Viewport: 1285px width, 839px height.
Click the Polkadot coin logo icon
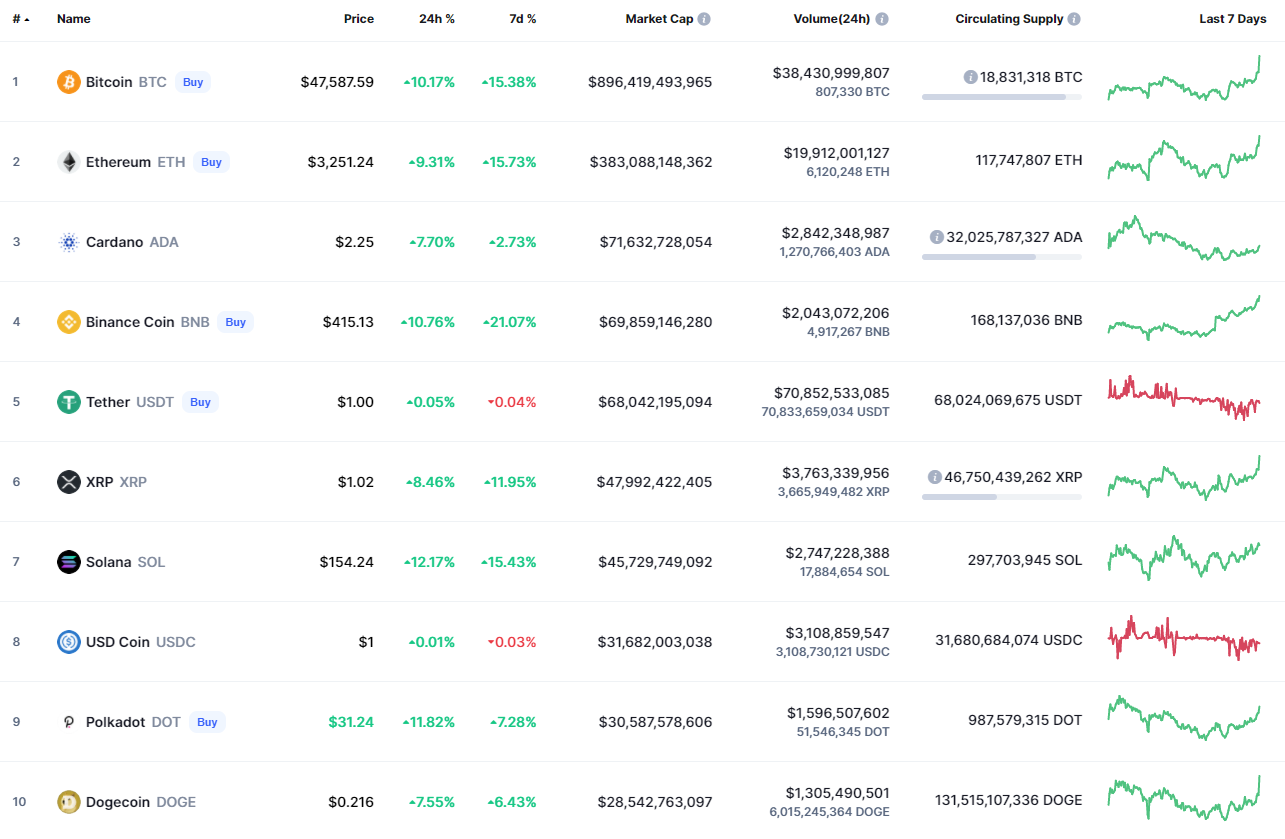pyautogui.click(x=69, y=722)
